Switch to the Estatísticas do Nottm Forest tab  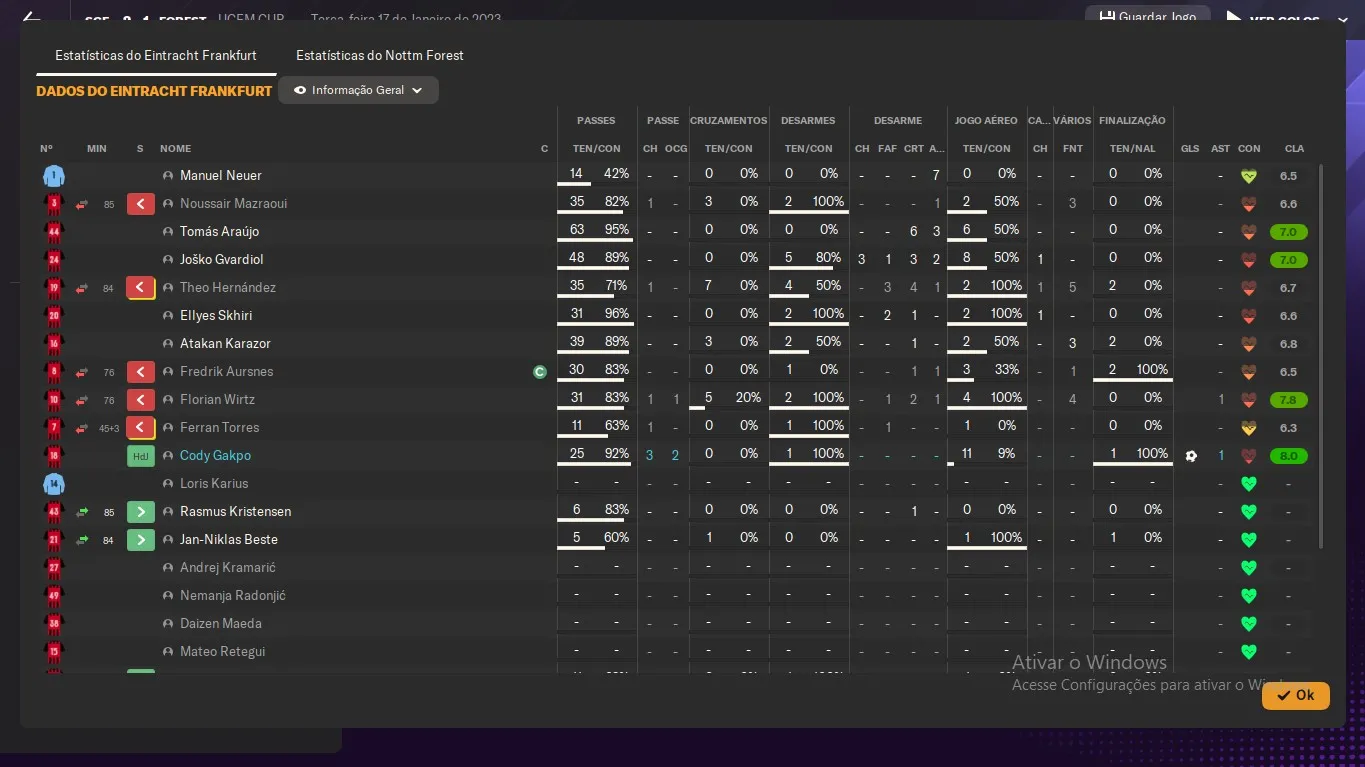[380, 55]
